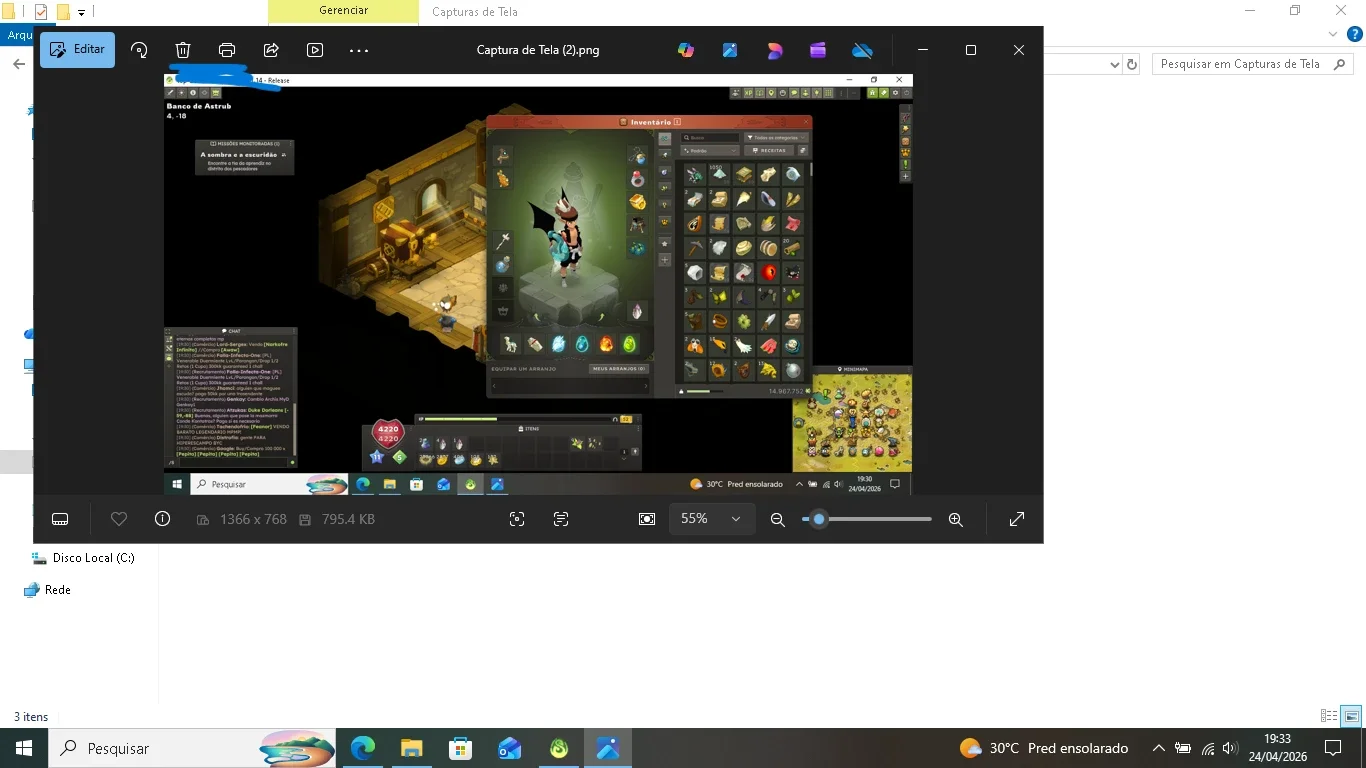Scan text in the image
Viewport: 1366px width, 768px height.
coord(561,519)
